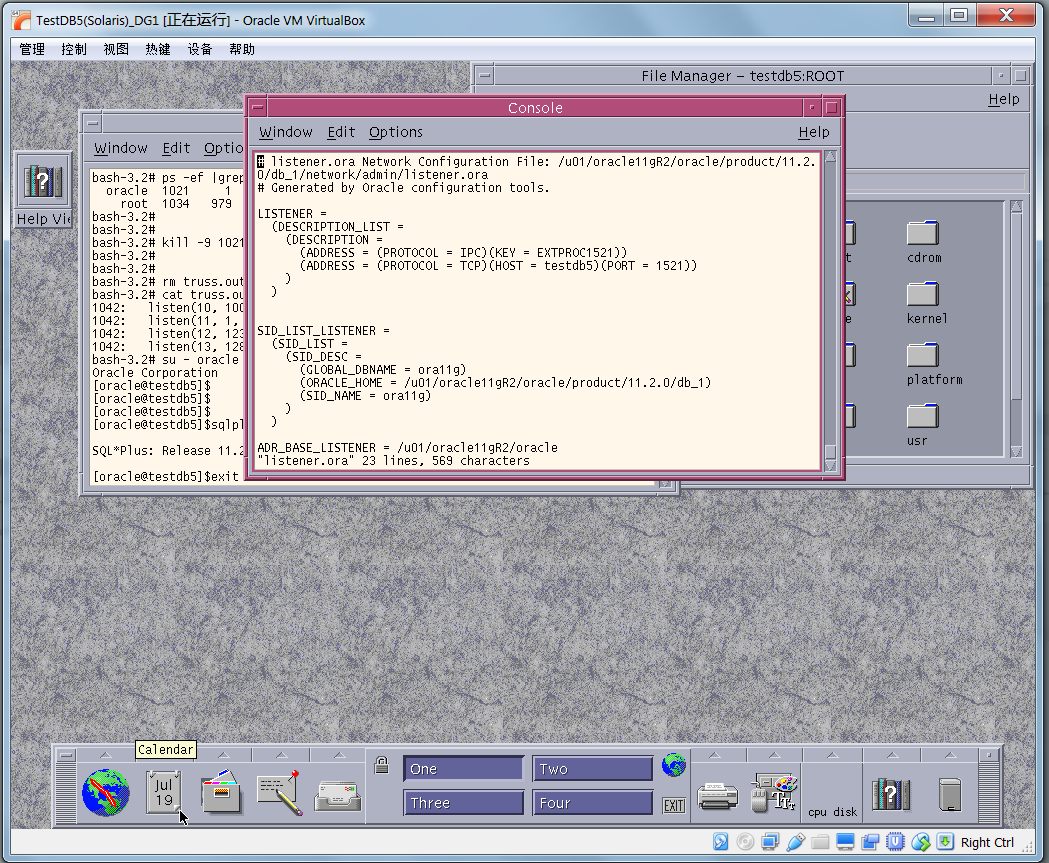Open the Console Options menu

point(395,132)
